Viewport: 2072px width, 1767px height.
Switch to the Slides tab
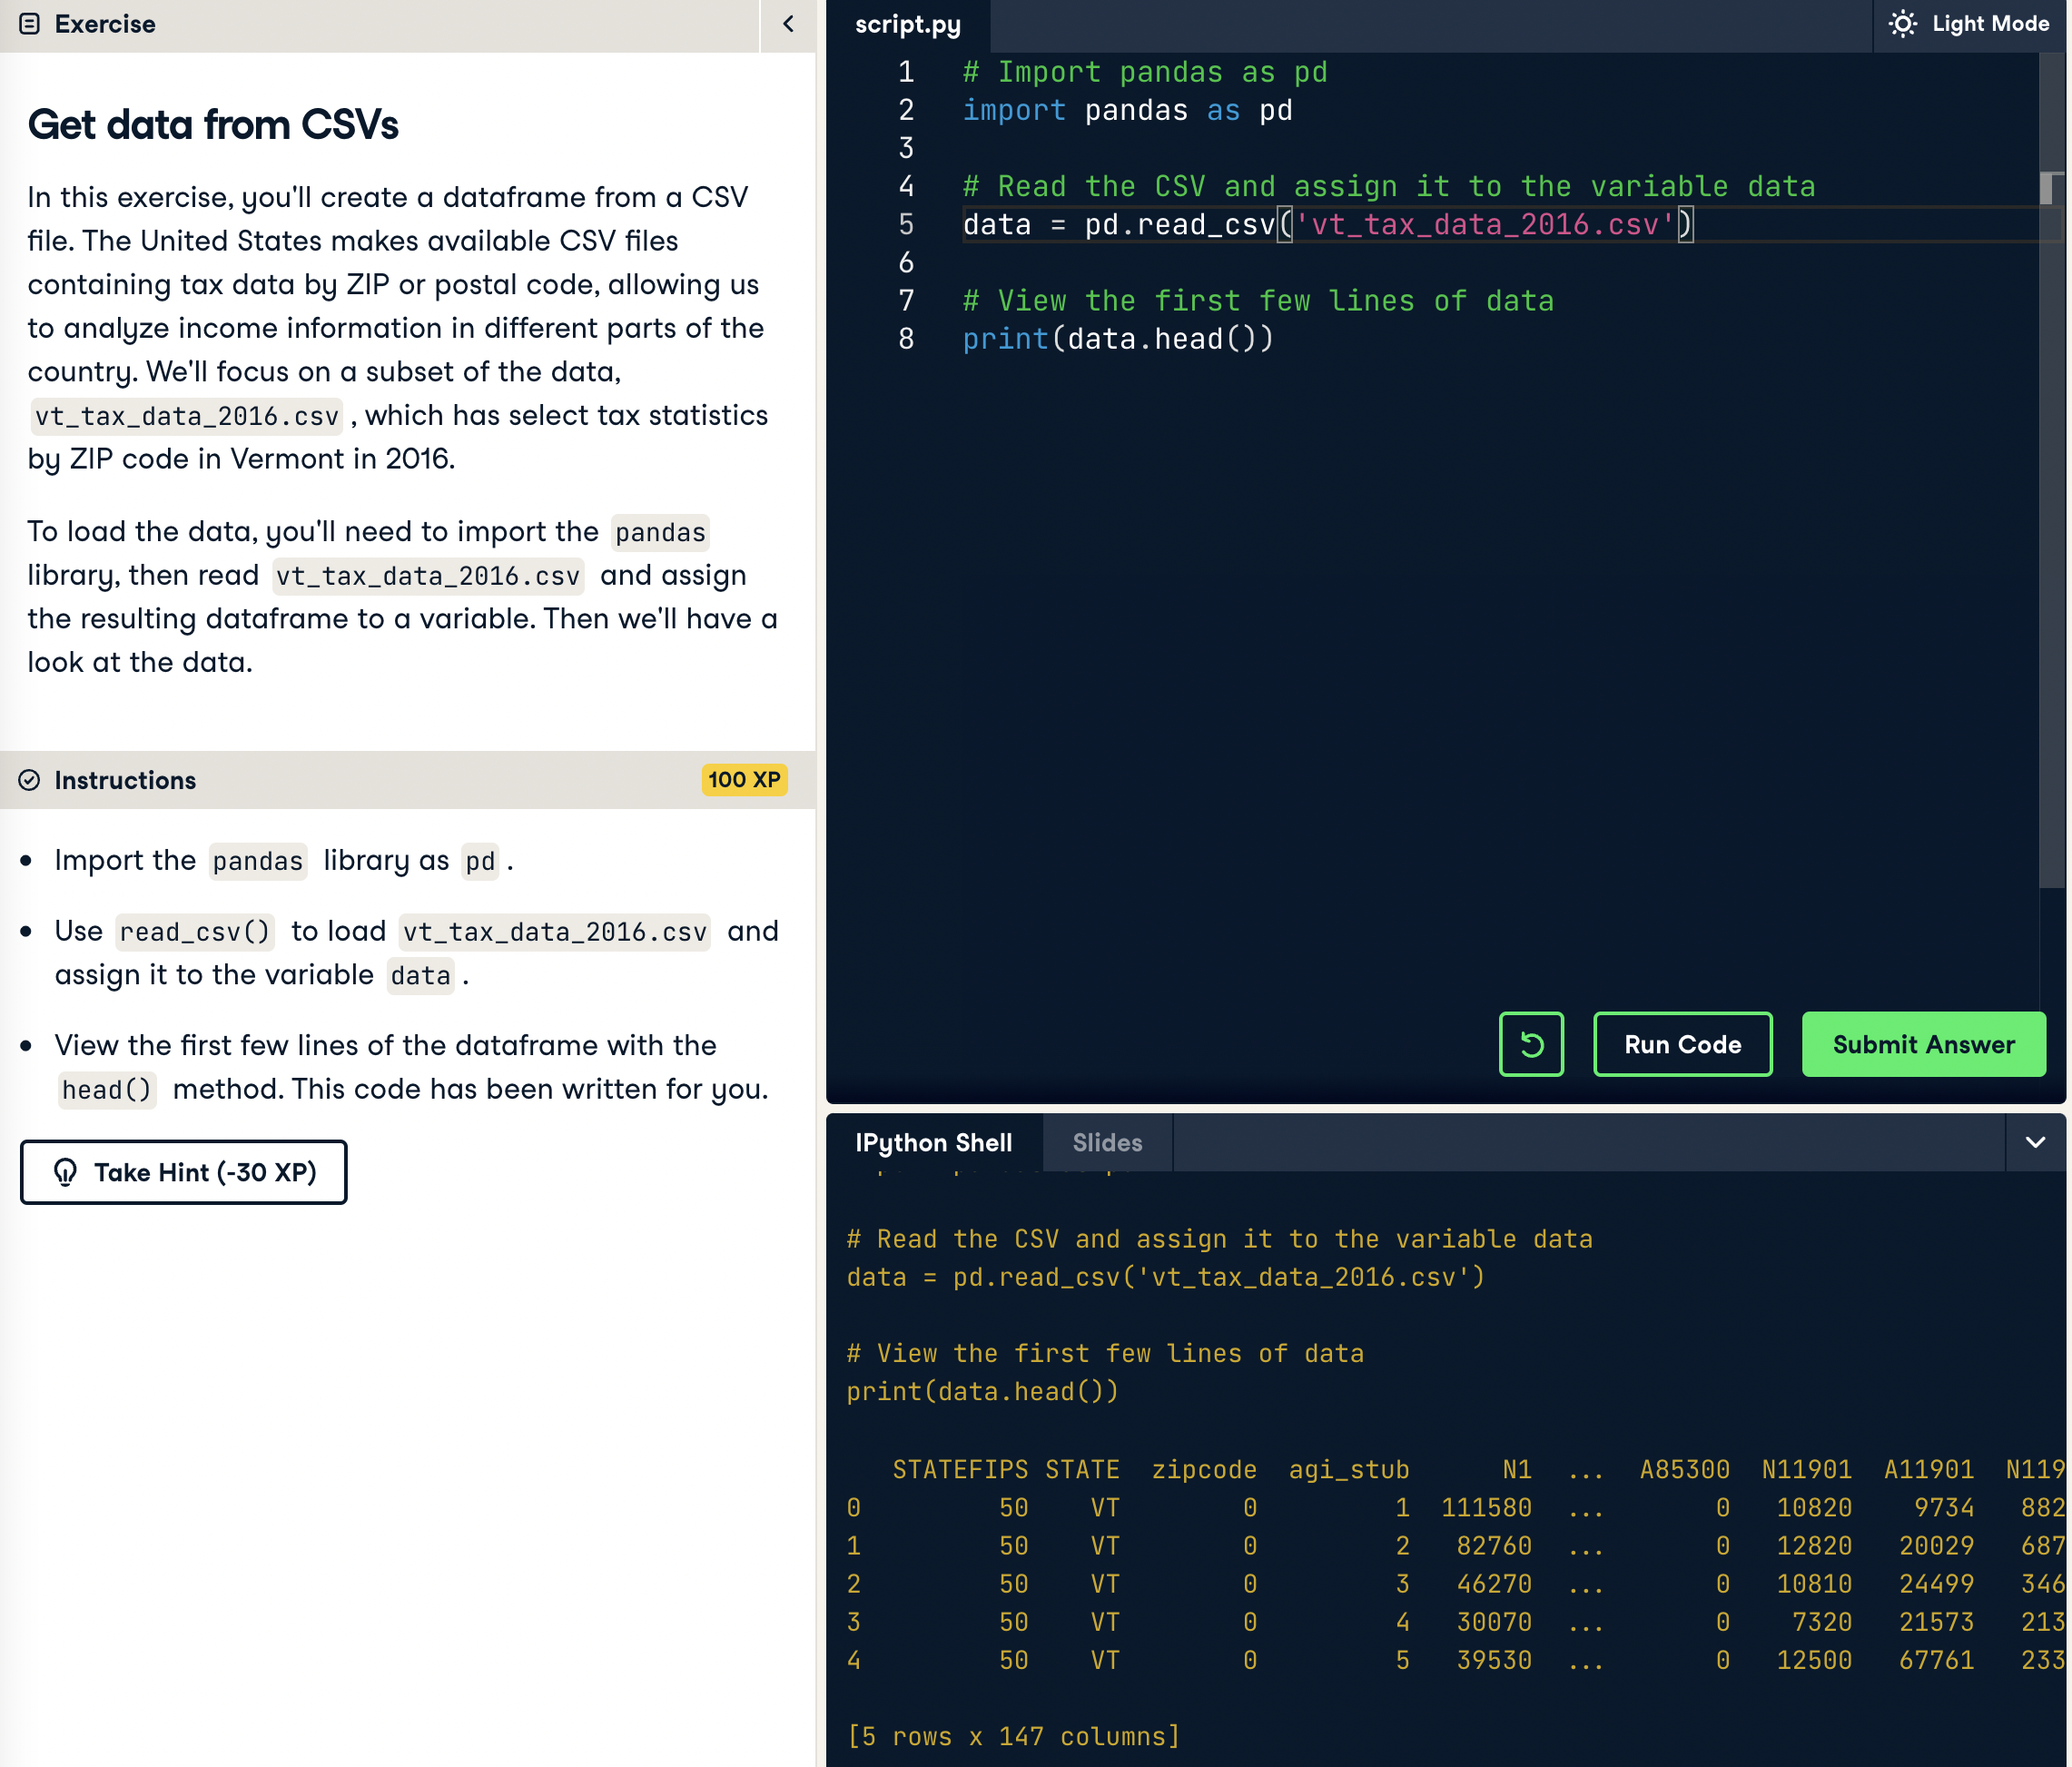[x=1107, y=1142]
